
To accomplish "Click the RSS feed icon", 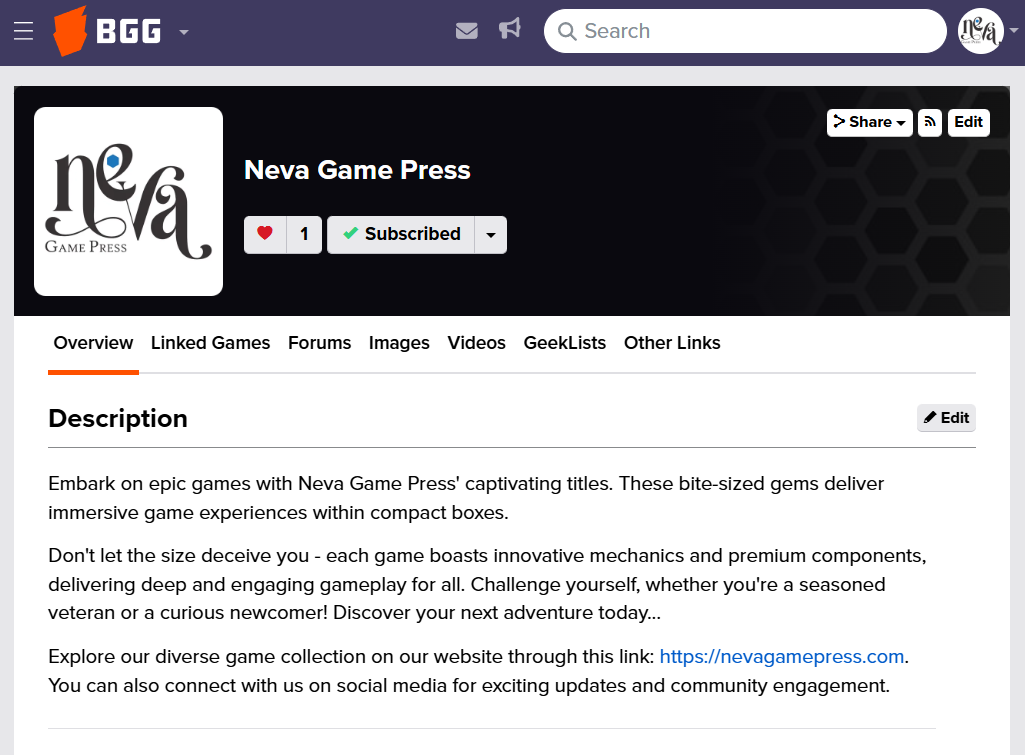I will click(930, 122).
